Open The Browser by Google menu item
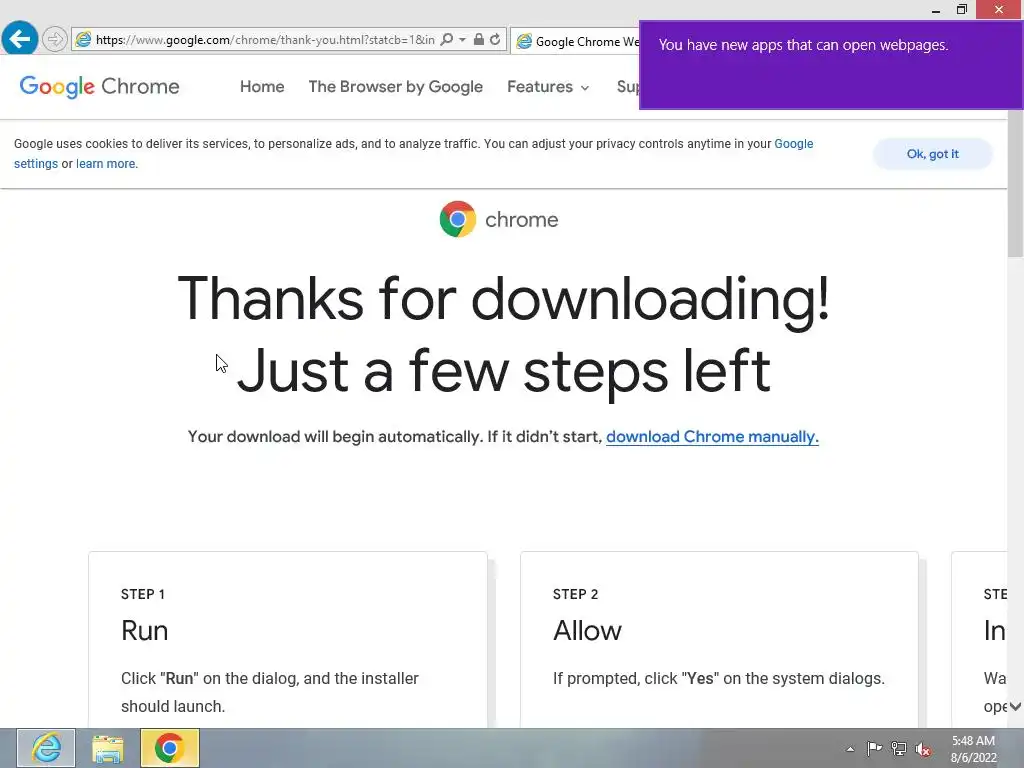Screen dimensions: 1024x768 396,87
